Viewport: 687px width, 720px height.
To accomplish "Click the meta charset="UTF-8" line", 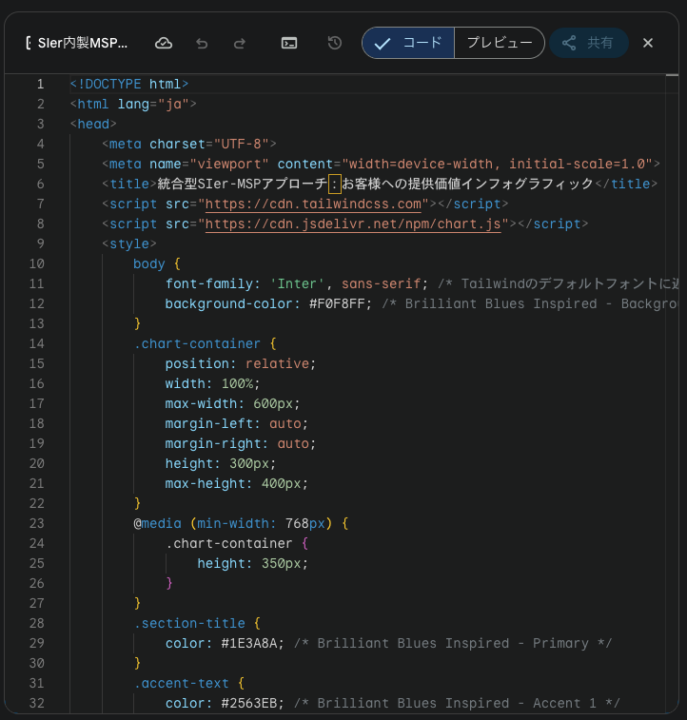I will click(189, 144).
